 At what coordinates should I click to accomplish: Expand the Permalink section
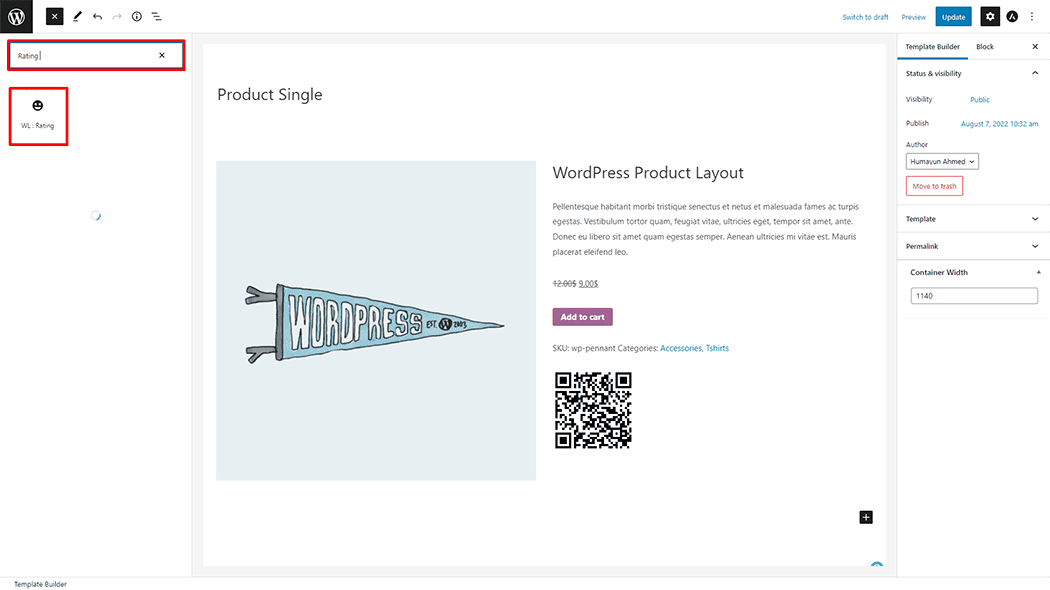(x=1034, y=246)
